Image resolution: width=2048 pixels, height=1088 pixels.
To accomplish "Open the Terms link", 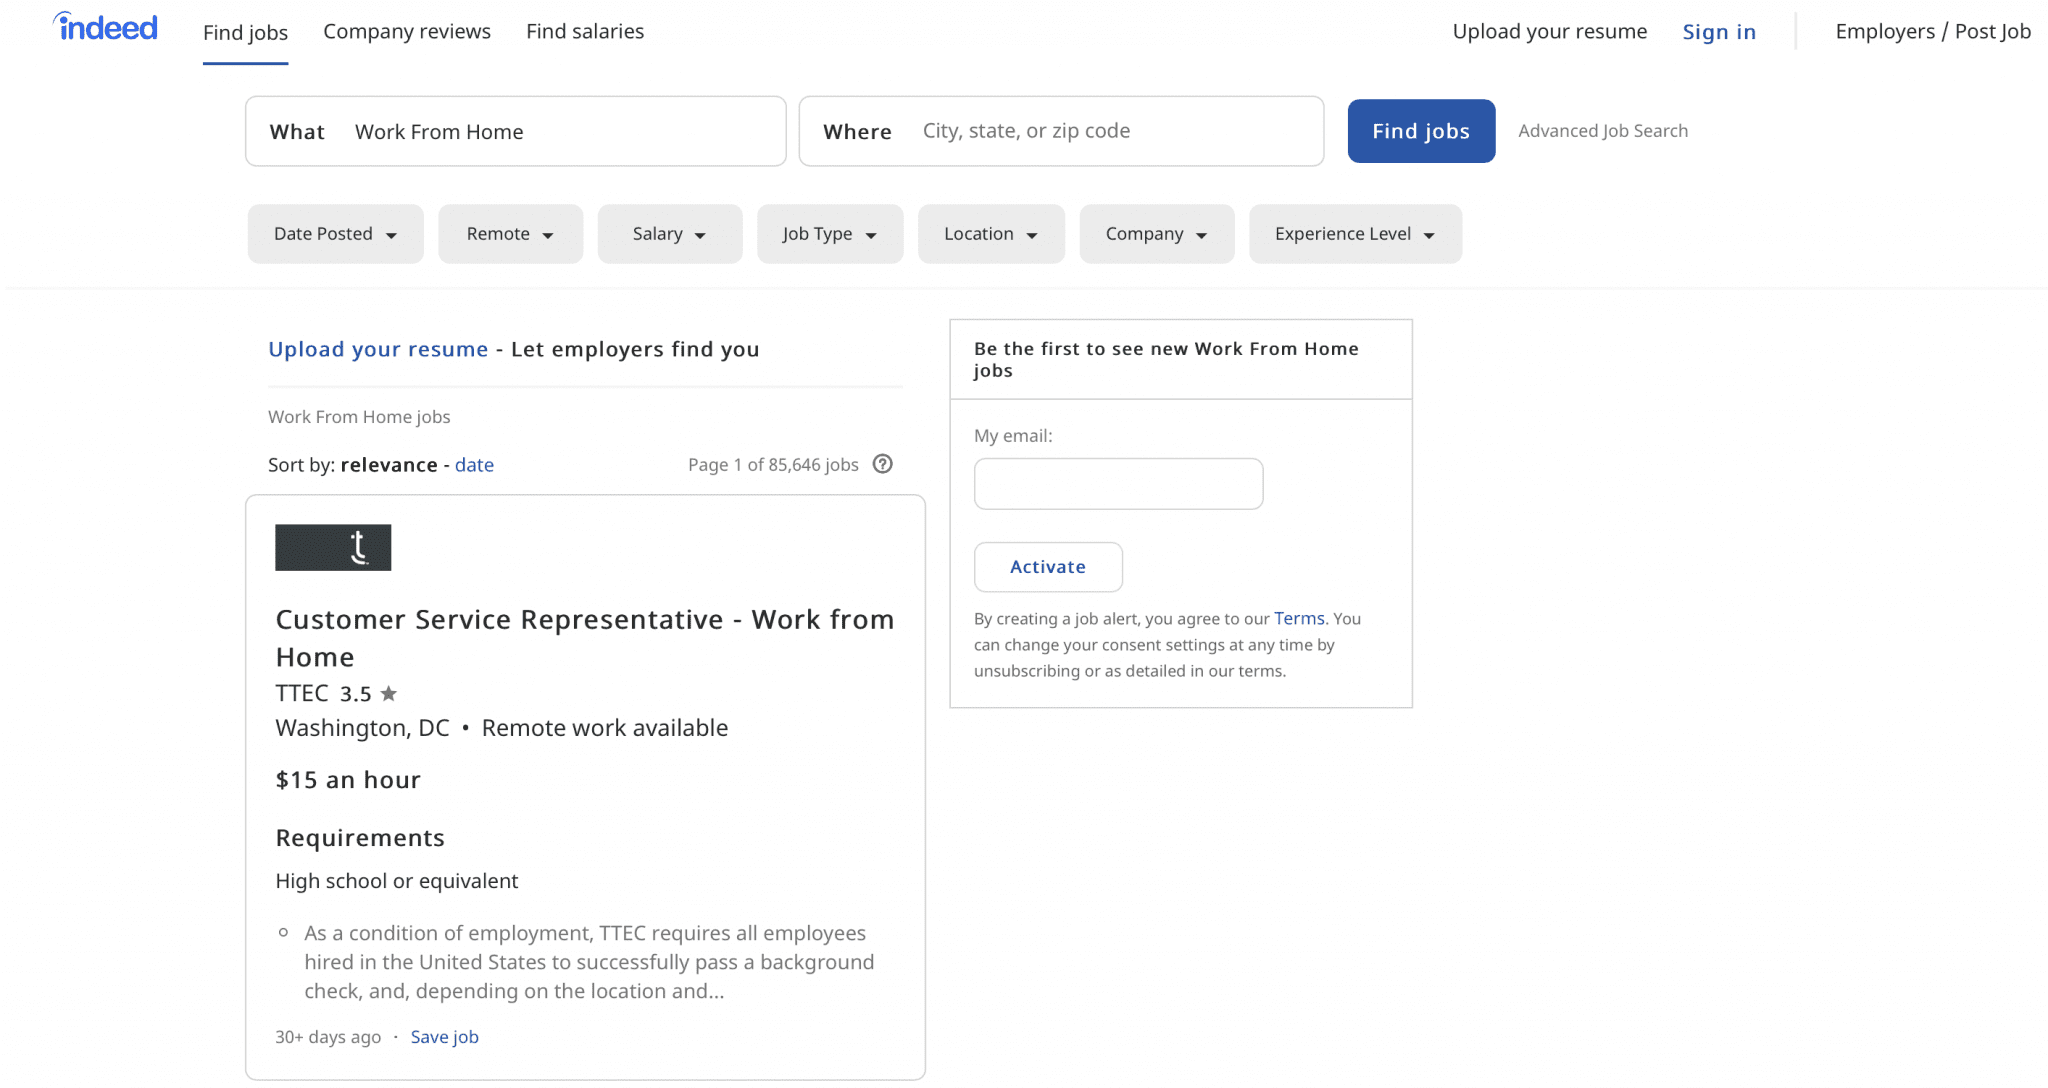I will click(1299, 618).
